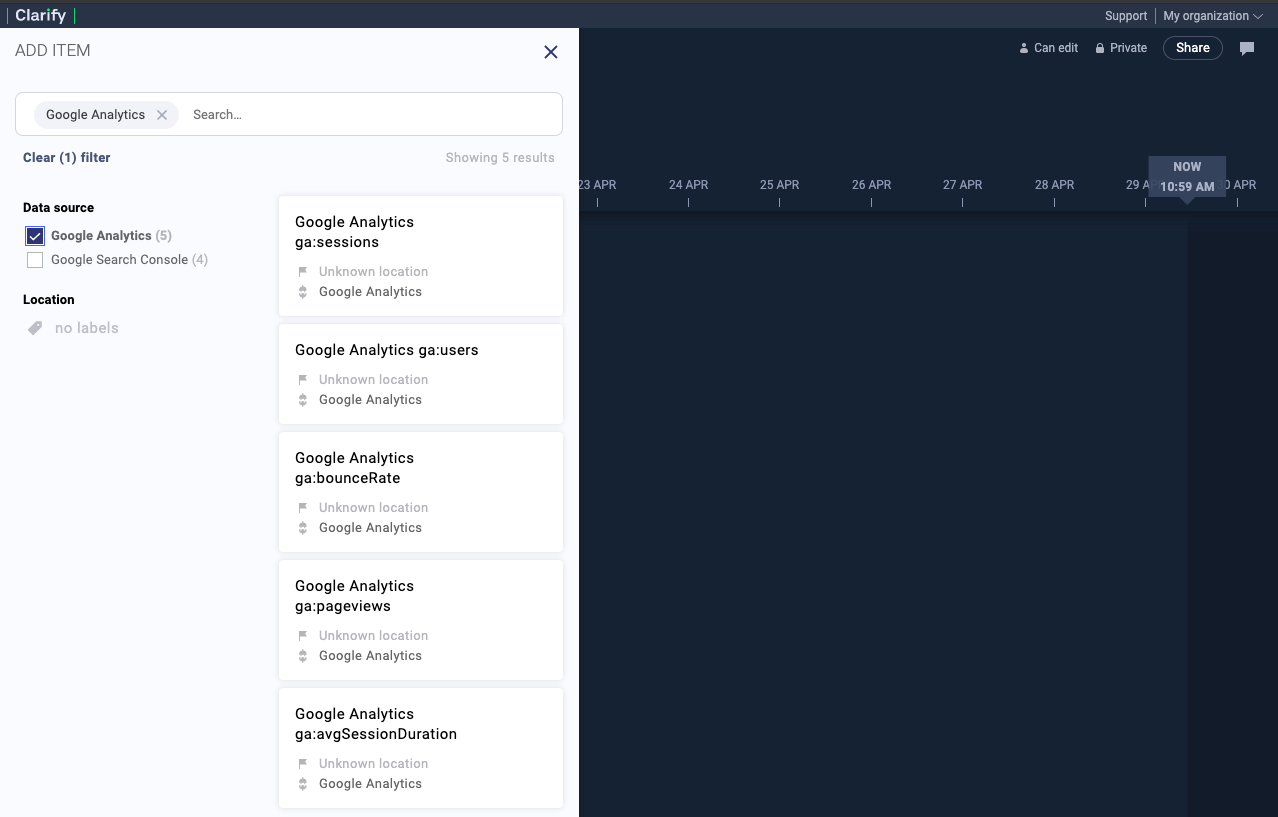
Task: Click 'Unknown location' on the ga:avgSessionDuration card
Action: (373, 764)
